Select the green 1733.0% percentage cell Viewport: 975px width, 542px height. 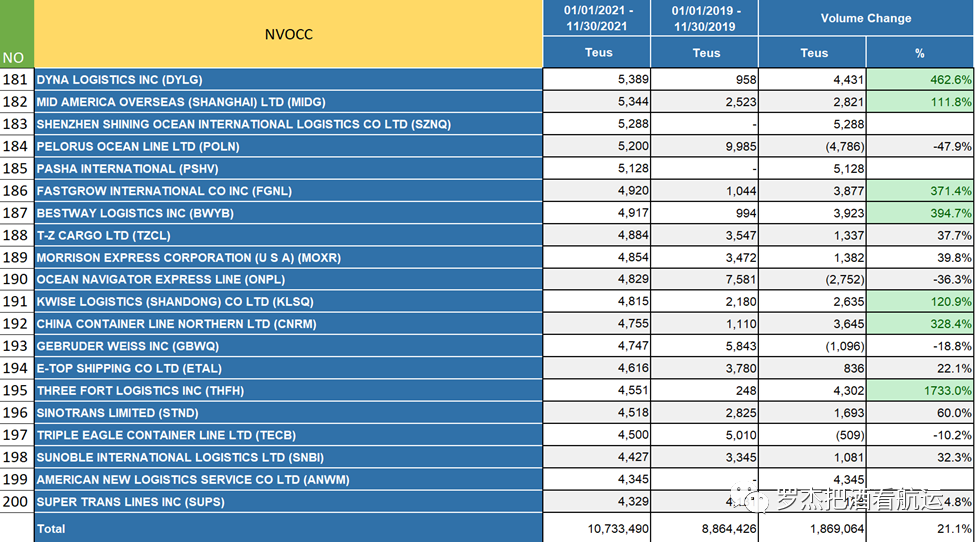click(920, 391)
